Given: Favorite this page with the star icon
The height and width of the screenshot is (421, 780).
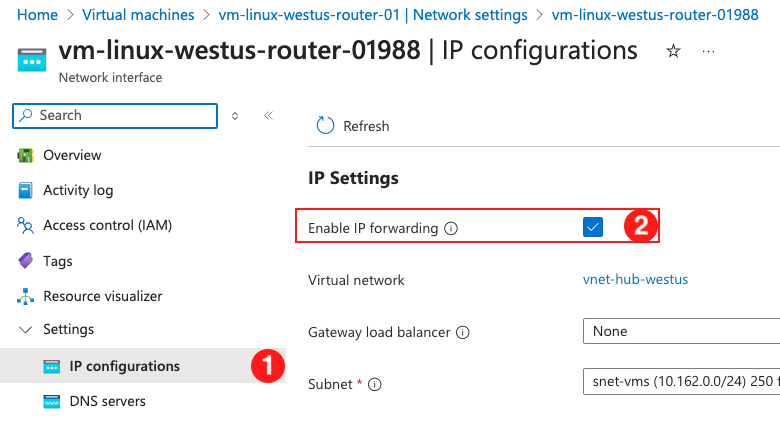Looking at the screenshot, I should (673, 51).
